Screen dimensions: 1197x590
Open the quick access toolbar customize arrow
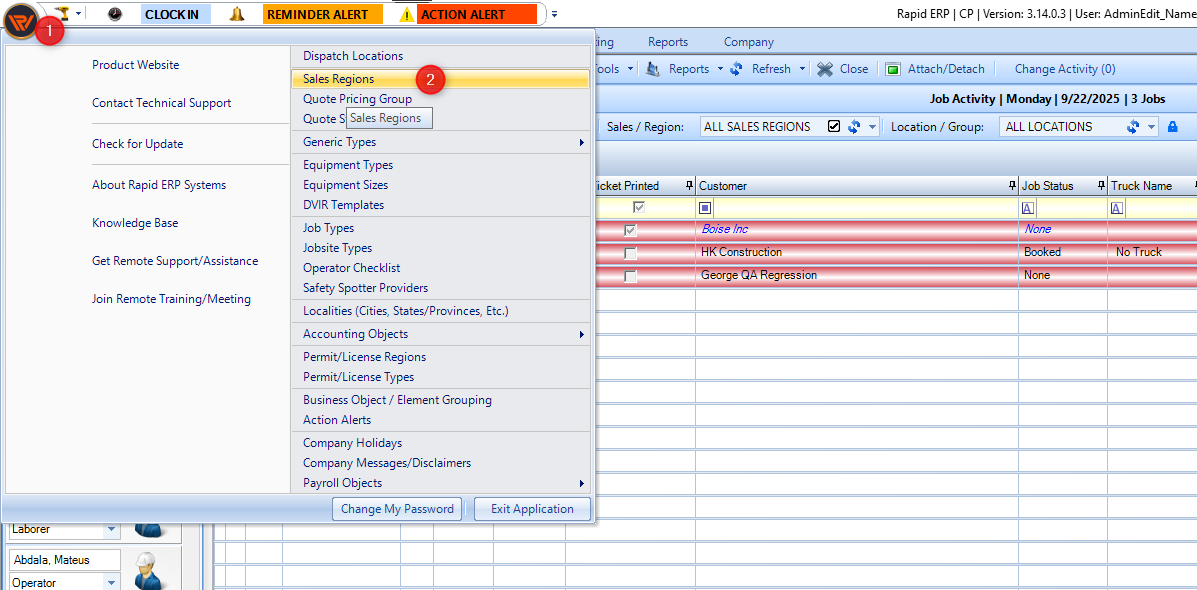pyautogui.click(x=555, y=14)
